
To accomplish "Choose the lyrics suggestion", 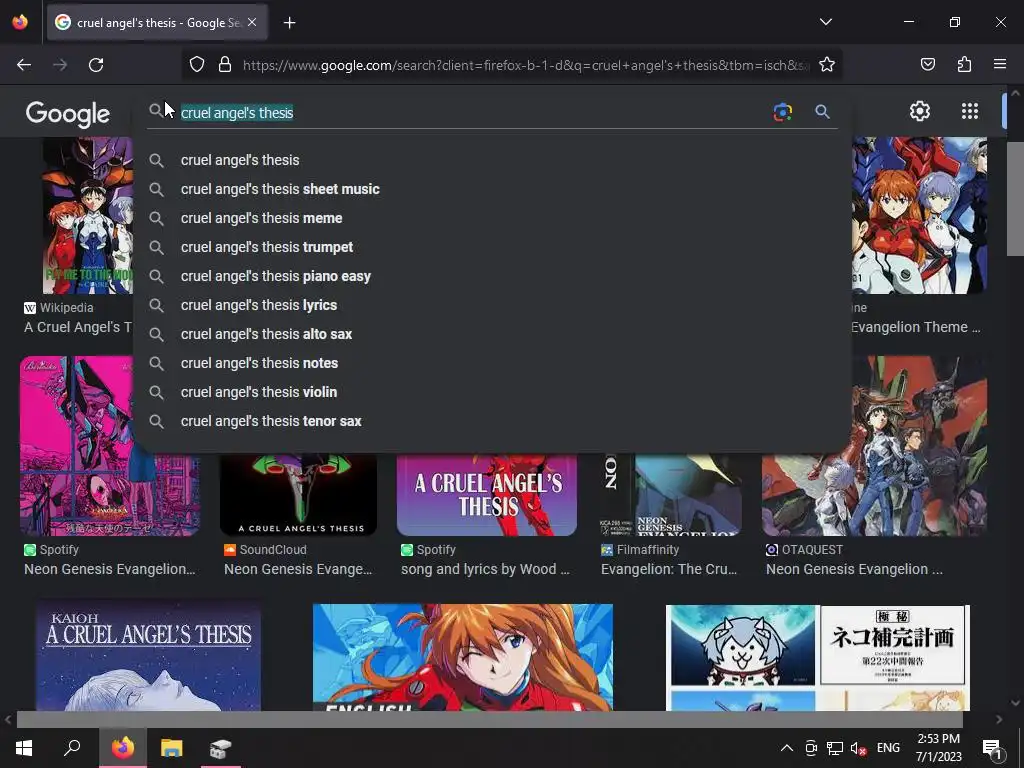I will 493,305.
